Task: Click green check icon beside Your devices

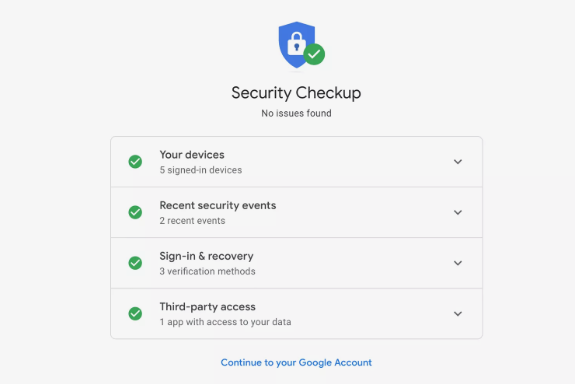Action: 135,162
